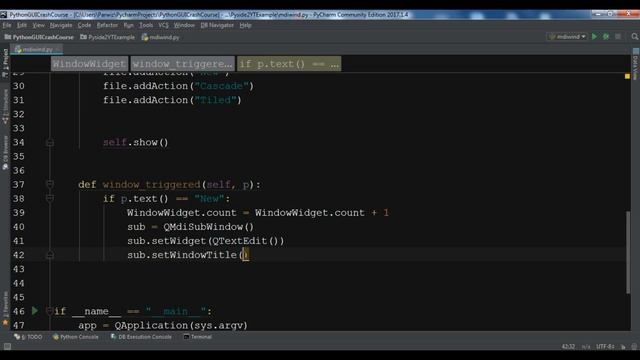Open the DB Browser side panel
The height and width of the screenshot is (360, 640).
pyautogui.click(x=5, y=153)
